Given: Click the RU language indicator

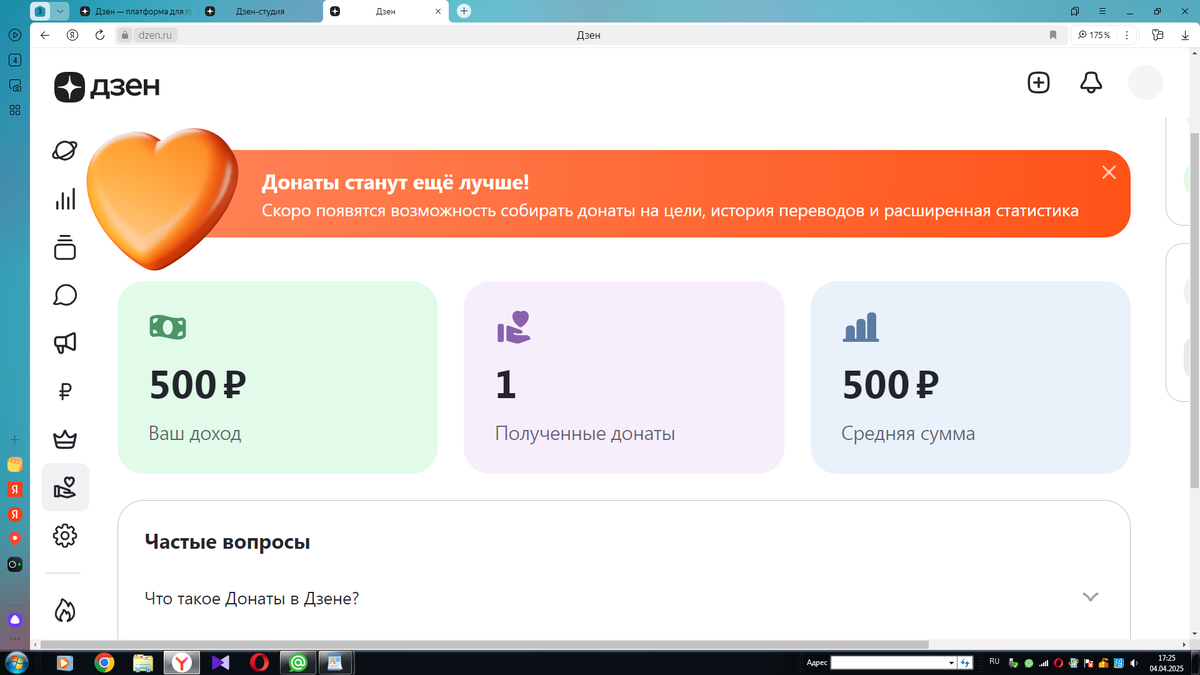Looking at the screenshot, I should pos(994,661).
